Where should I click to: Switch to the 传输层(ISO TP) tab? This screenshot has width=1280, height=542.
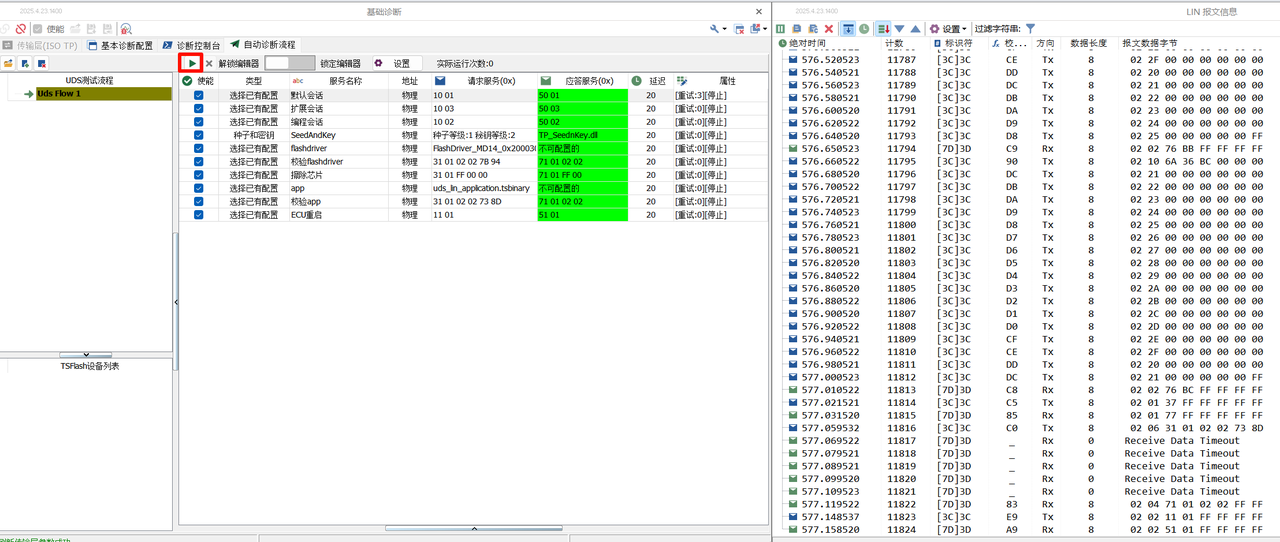(40, 46)
